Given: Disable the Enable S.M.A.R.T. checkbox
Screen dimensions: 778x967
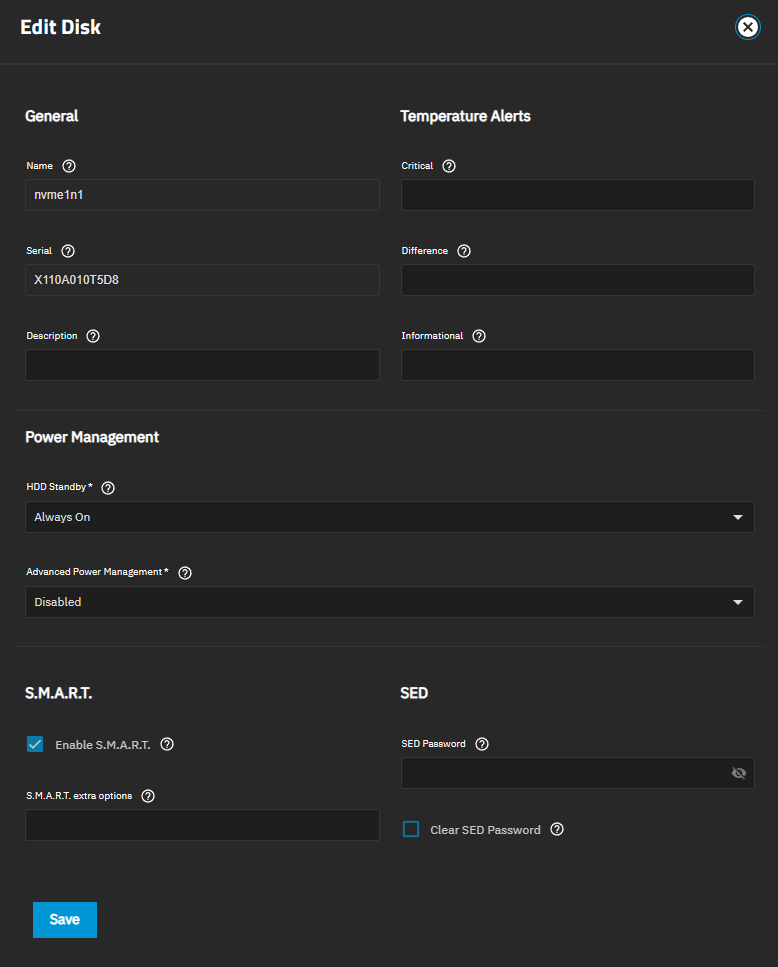Looking at the screenshot, I should 35,744.
